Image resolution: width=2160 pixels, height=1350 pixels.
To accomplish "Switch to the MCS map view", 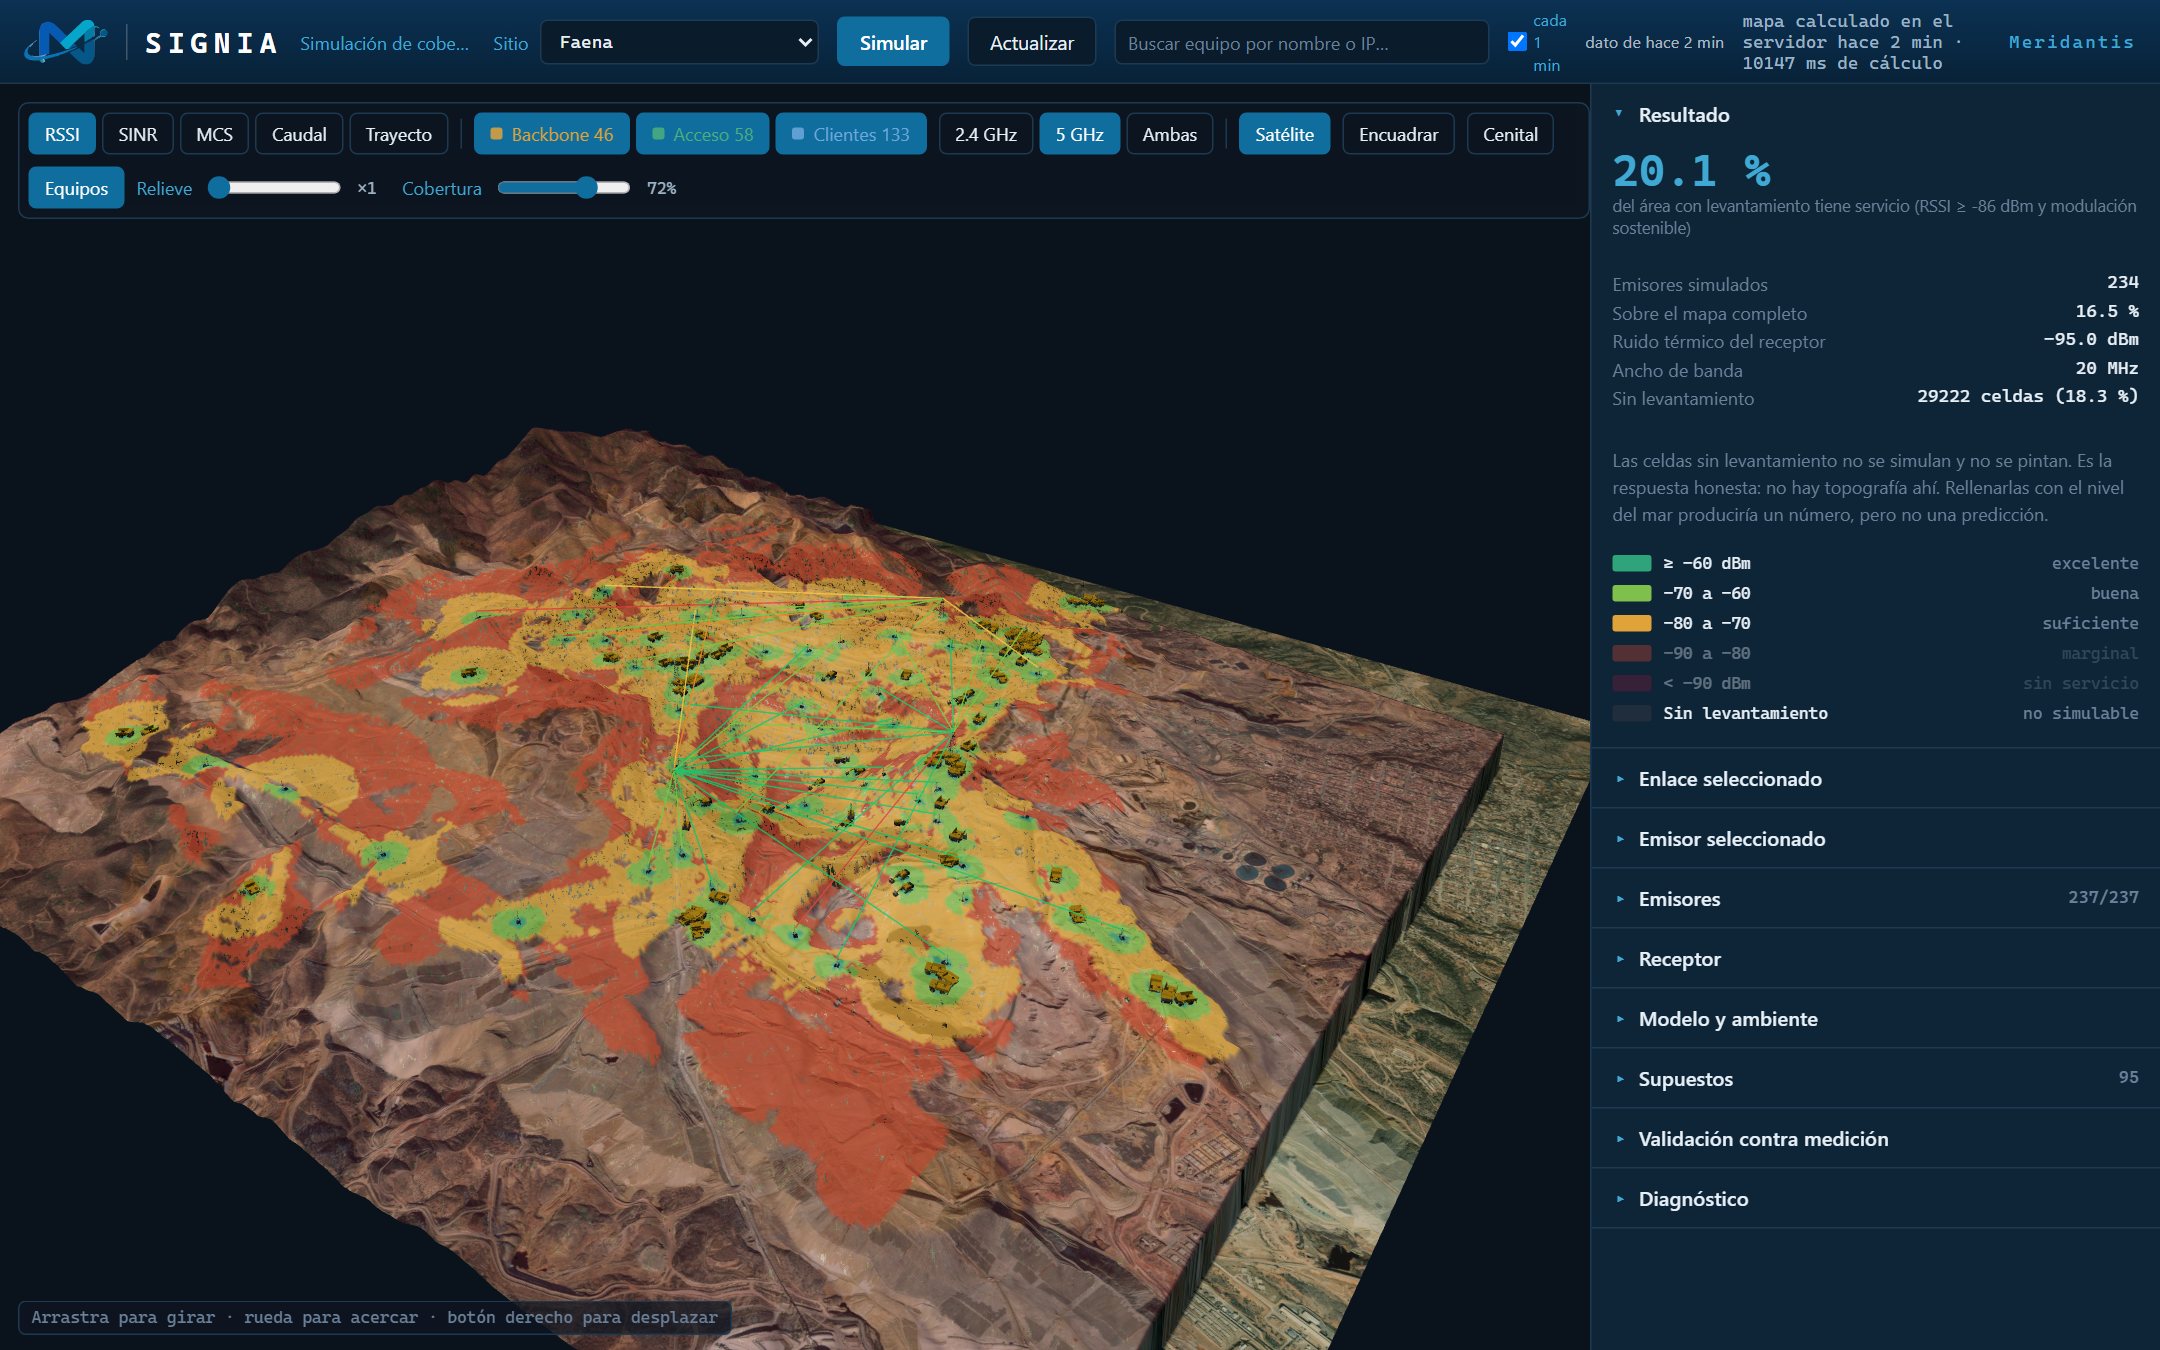I will tap(214, 134).
